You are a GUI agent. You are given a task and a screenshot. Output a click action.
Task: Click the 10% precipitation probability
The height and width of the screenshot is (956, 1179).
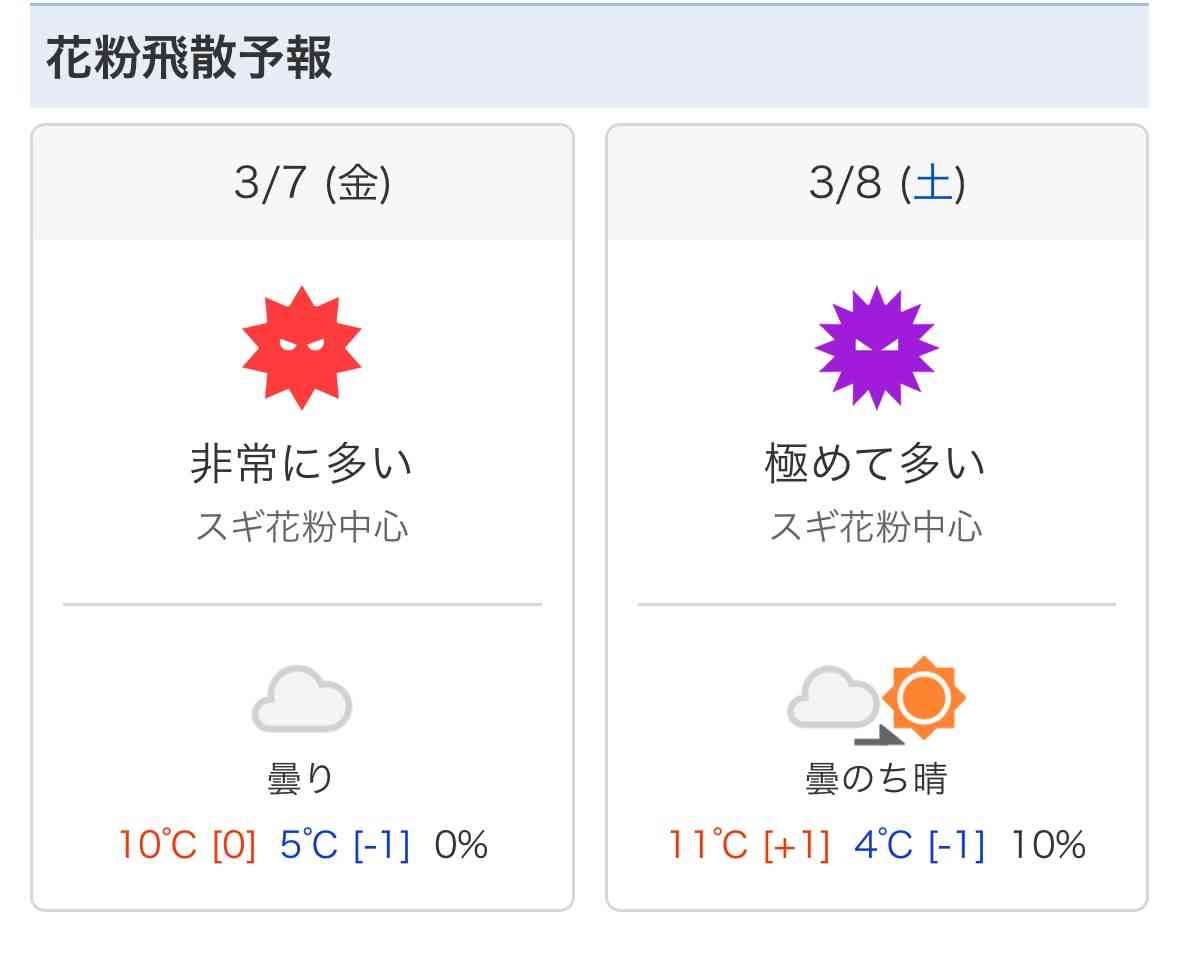1048,845
